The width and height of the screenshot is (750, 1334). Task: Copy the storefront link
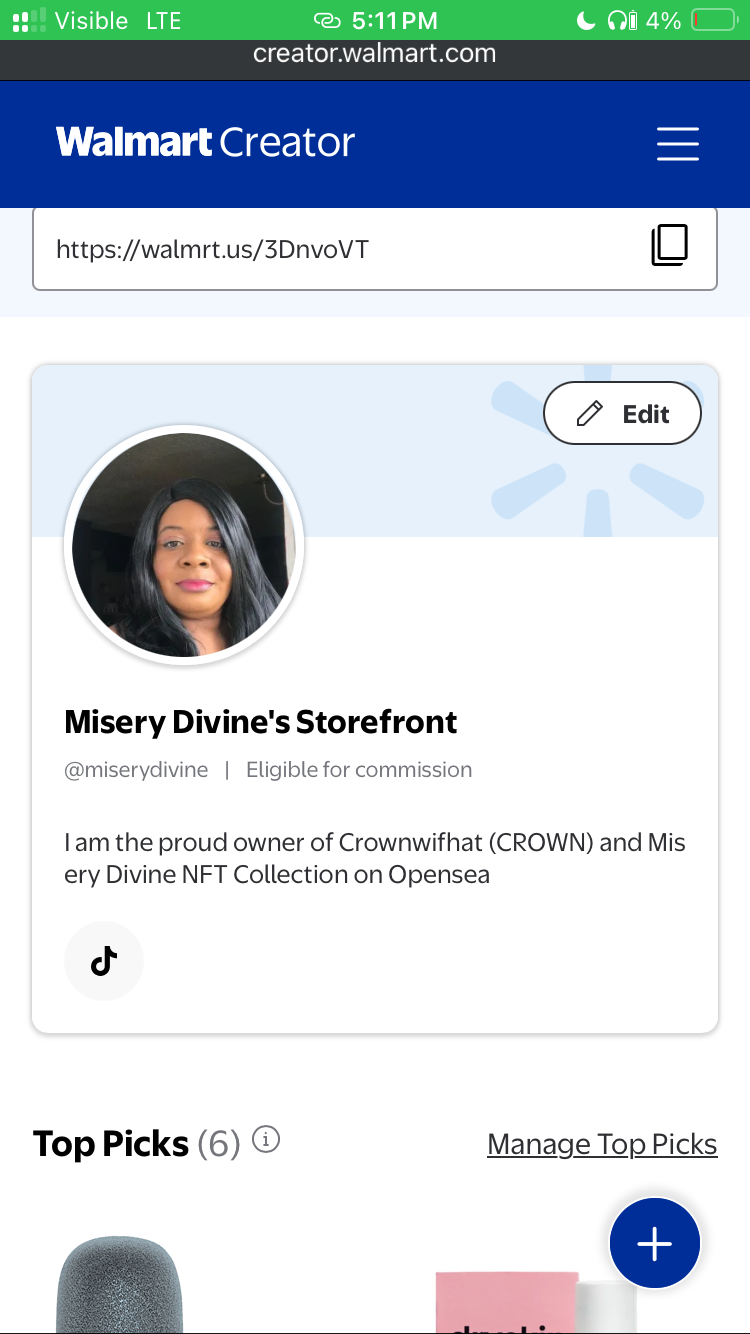coord(669,246)
